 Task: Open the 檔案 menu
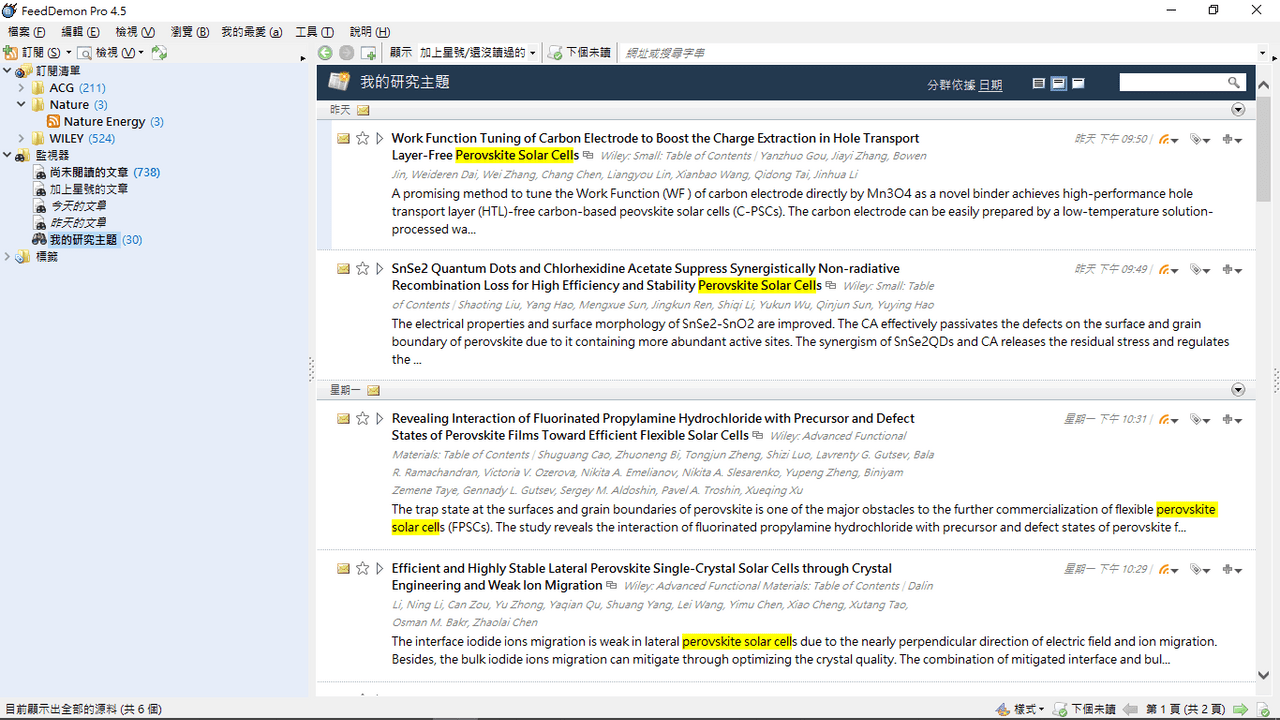coord(26,32)
